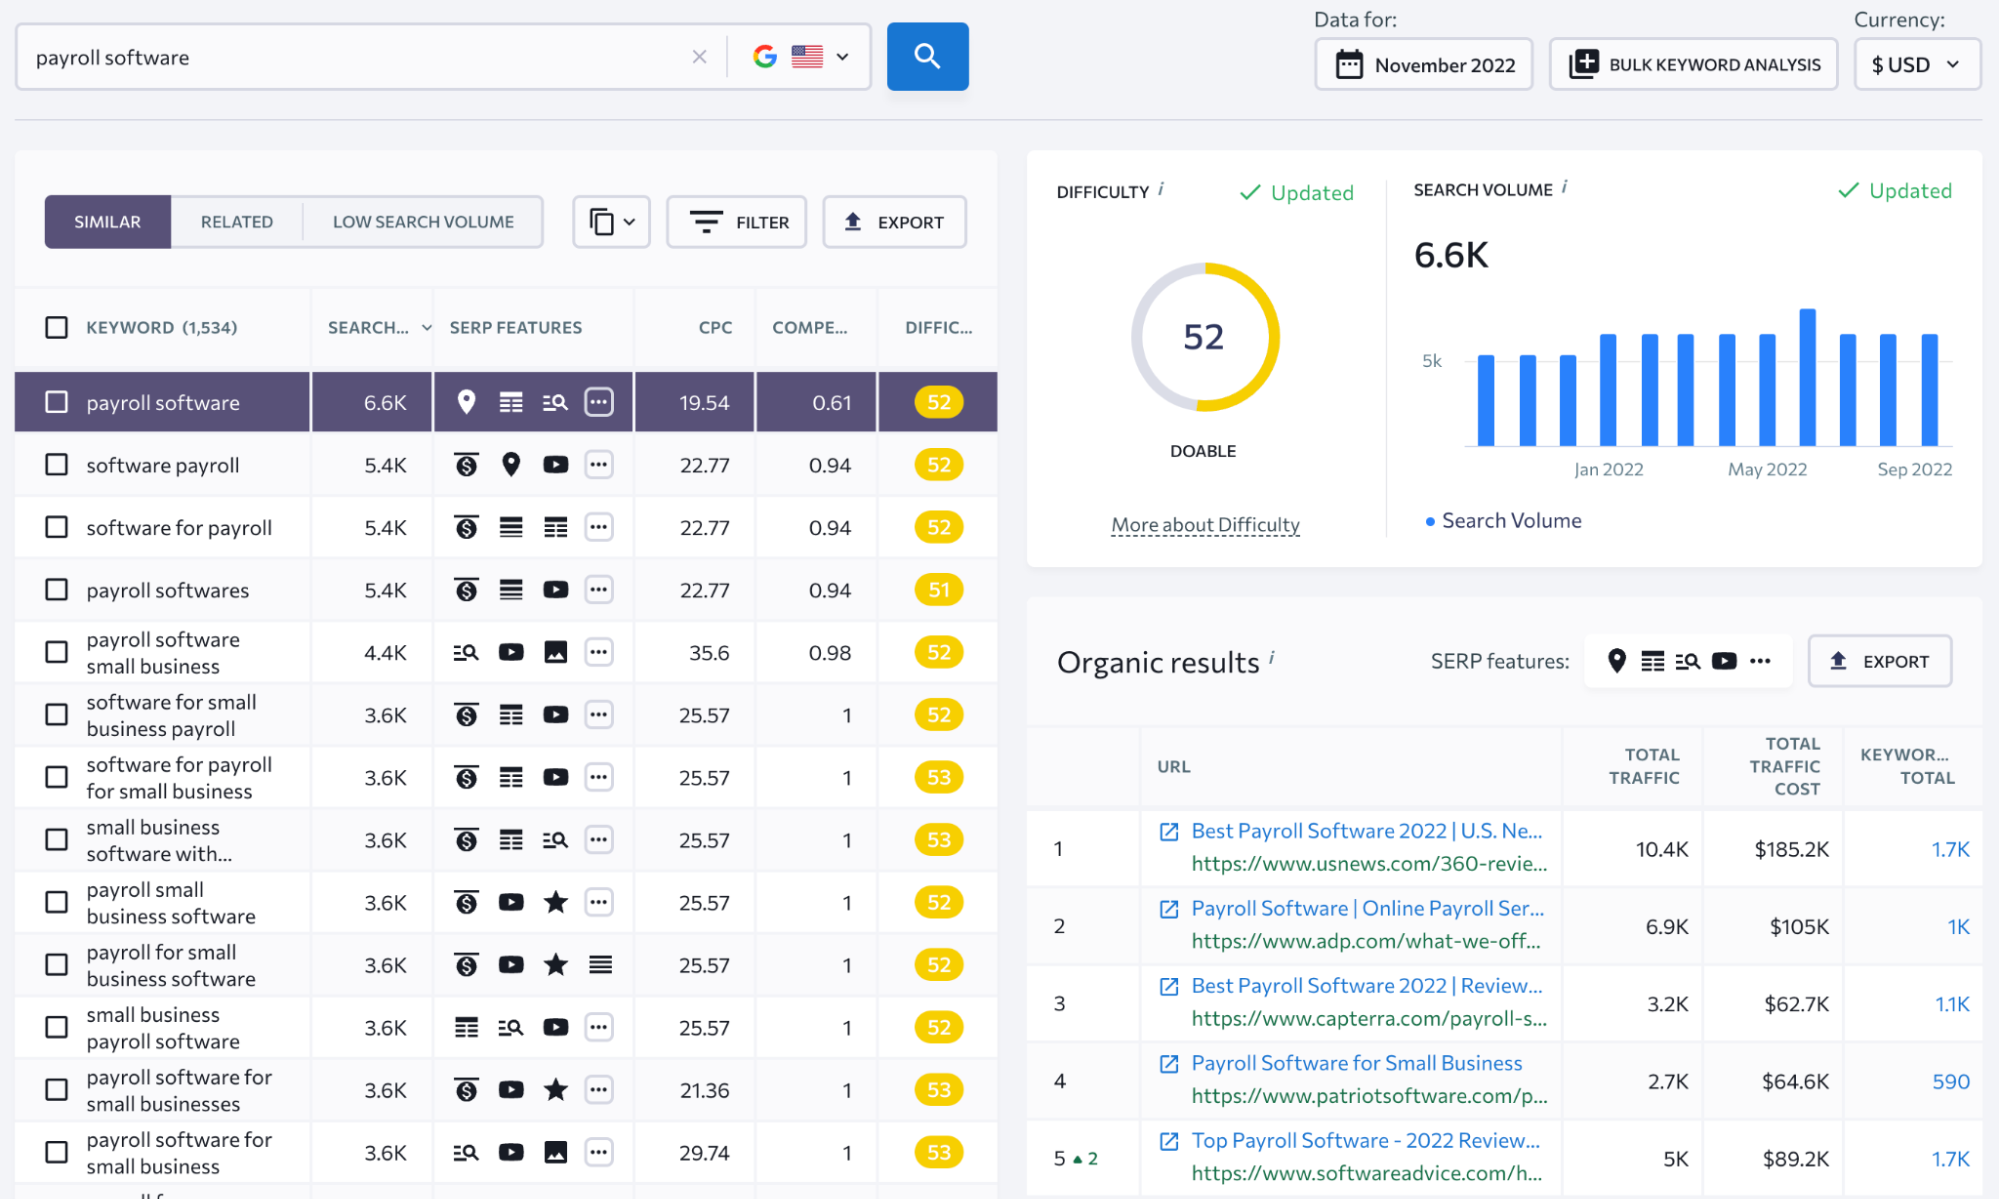Click the location pin icon in the payroll software row
The image size is (1999, 1199).
point(466,402)
